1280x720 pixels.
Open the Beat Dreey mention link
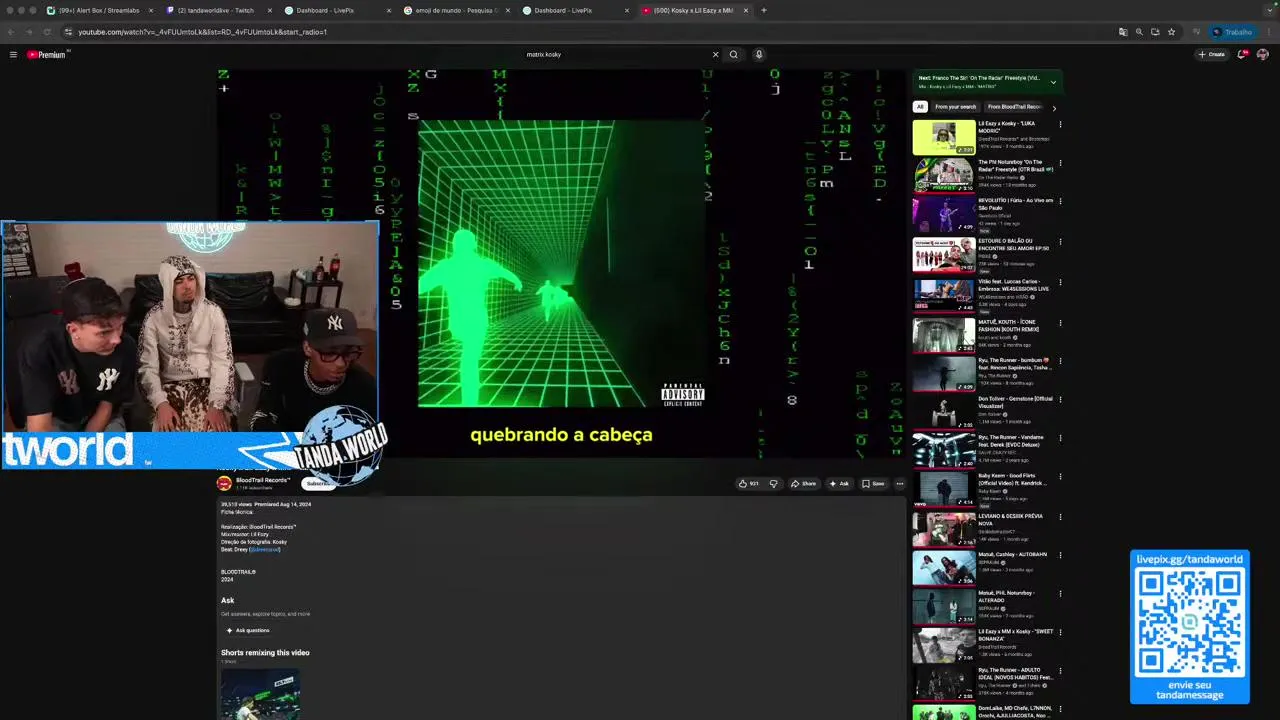(x=265, y=549)
